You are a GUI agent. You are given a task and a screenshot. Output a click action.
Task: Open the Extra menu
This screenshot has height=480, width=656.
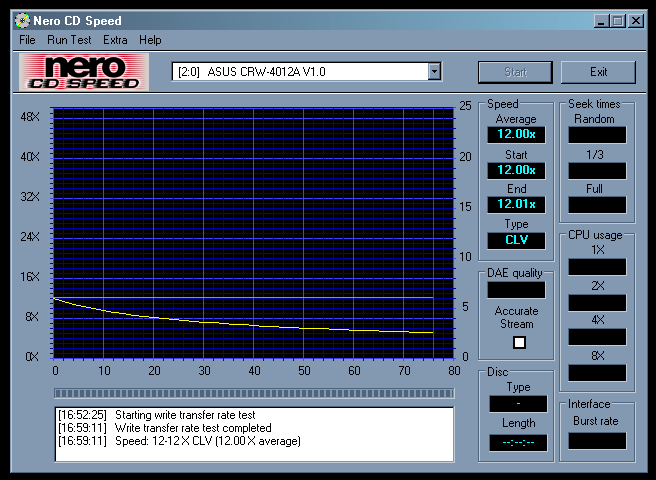pyautogui.click(x=115, y=40)
